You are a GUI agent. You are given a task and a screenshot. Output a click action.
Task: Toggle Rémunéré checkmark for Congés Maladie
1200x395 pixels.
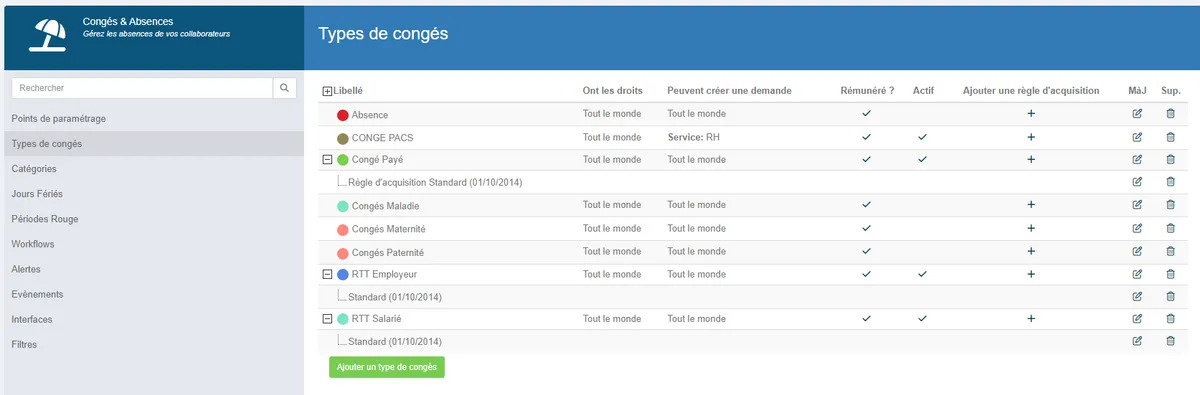tap(866, 205)
